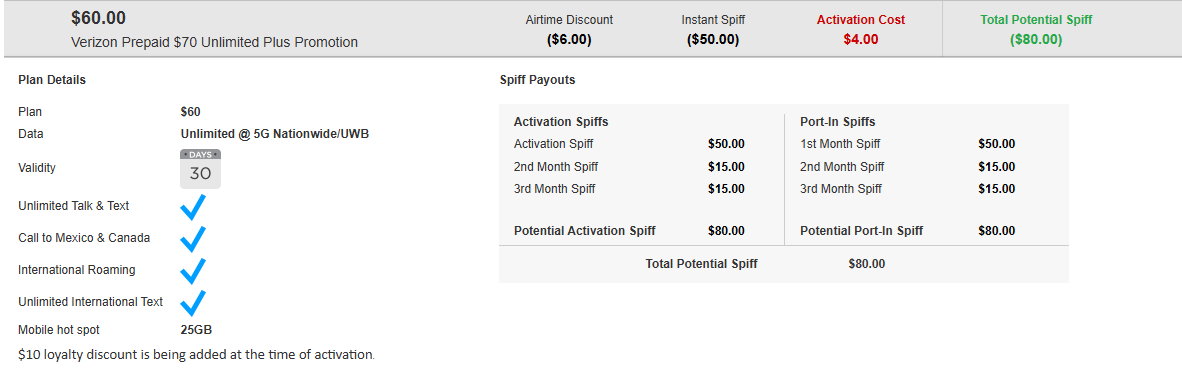Image resolution: width=1182 pixels, height=374 pixels.
Task: Click the red Activation Cost $4.00 value
Action: [860, 39]
